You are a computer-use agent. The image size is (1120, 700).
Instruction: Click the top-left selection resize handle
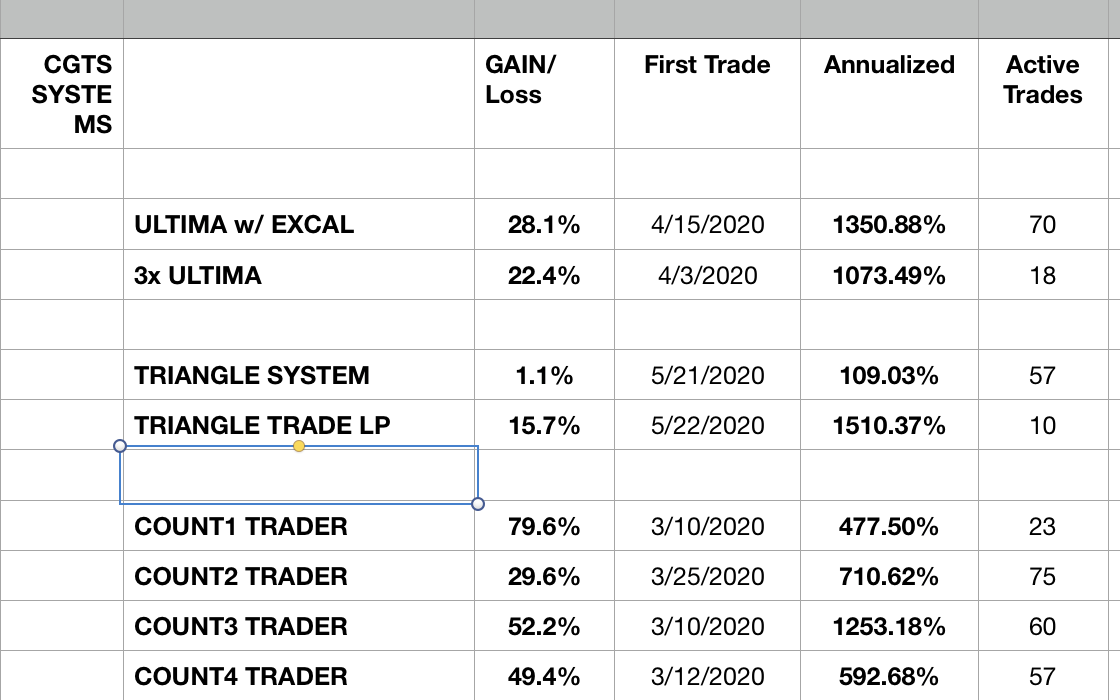(x=120, y=446)
